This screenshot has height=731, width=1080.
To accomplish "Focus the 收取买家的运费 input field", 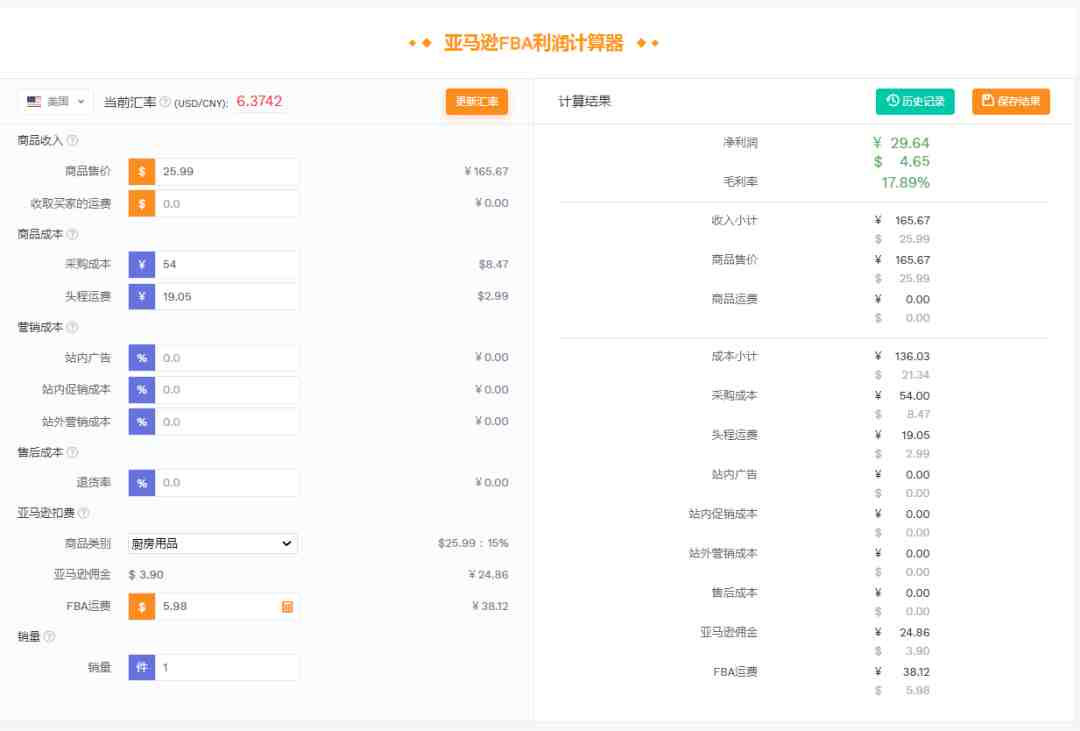I will point(227,204).
